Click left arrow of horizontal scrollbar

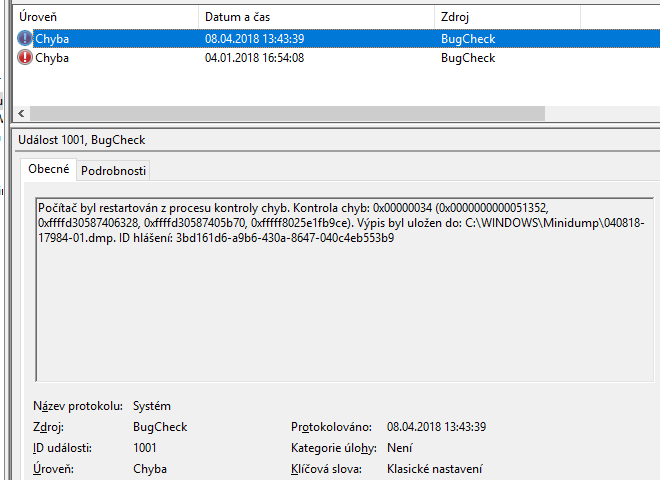coord(21,113)
